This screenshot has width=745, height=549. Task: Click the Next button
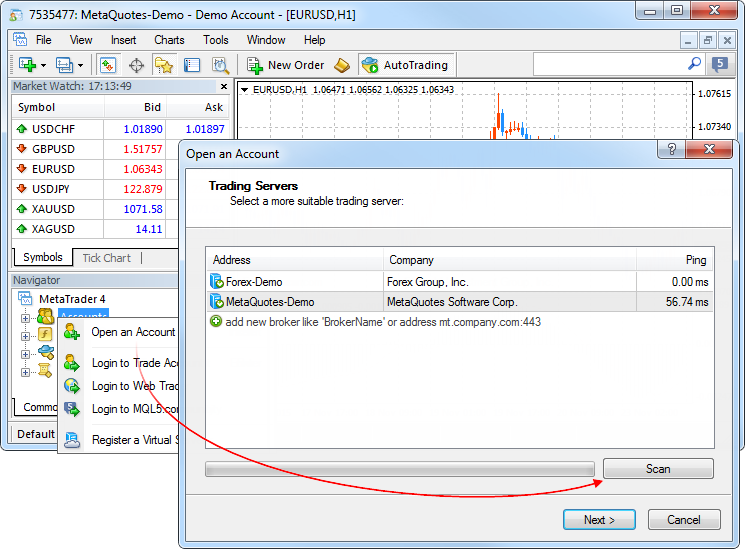(x=599, y=520)
